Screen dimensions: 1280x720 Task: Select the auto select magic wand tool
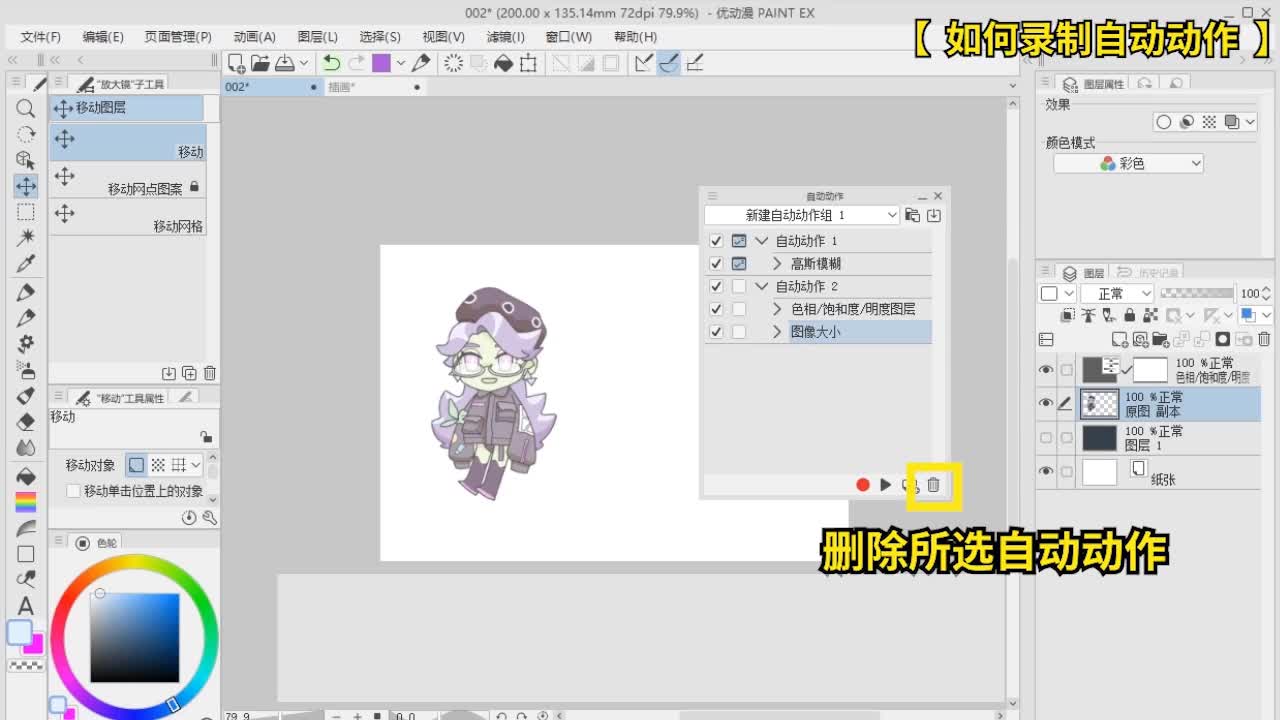click(x=26, y=238)
